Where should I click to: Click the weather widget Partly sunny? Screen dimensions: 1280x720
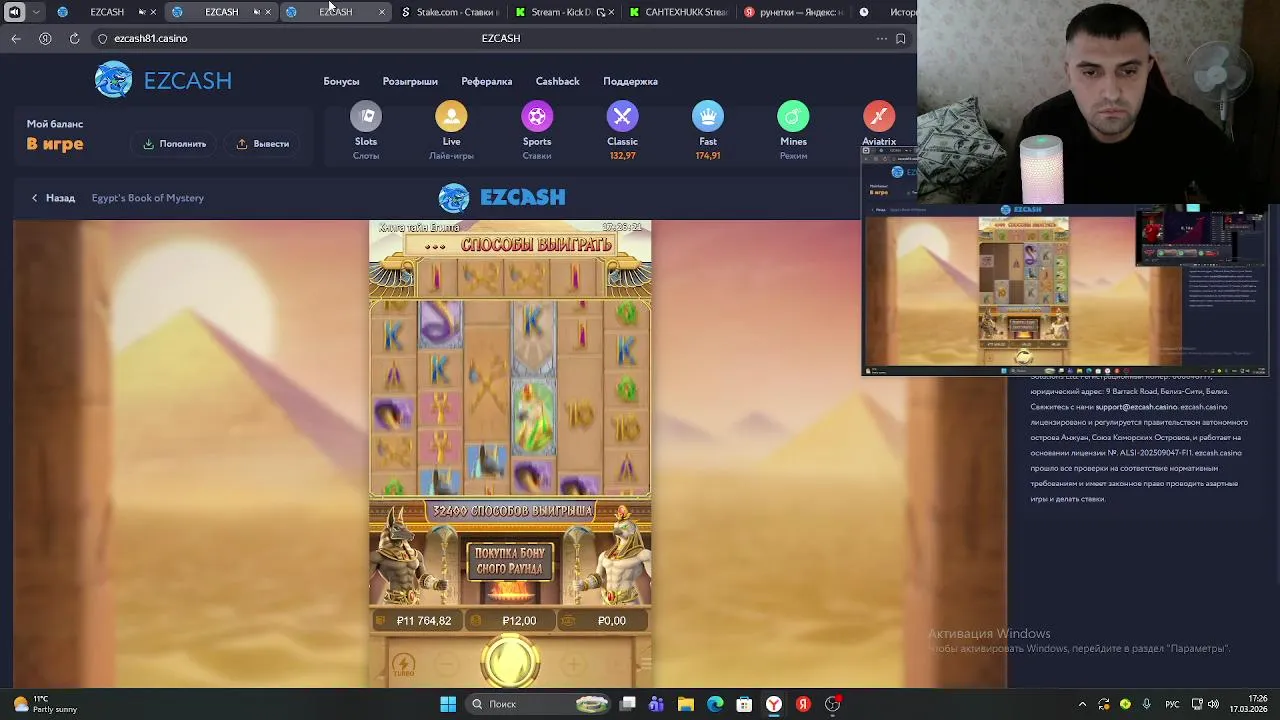tap(45, 704)
